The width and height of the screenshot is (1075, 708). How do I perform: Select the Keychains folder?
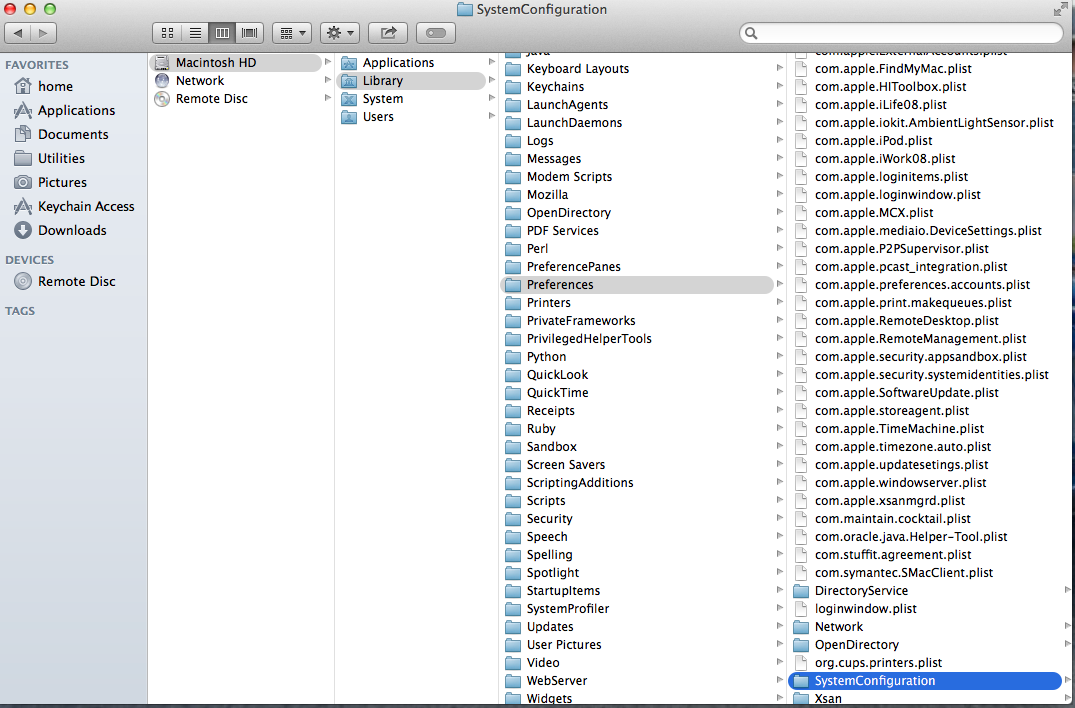click(x=638, y=86)
